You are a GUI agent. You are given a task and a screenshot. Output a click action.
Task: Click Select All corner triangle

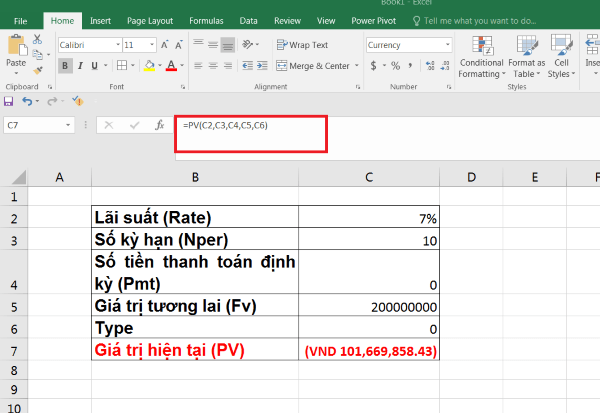point(19,177)
